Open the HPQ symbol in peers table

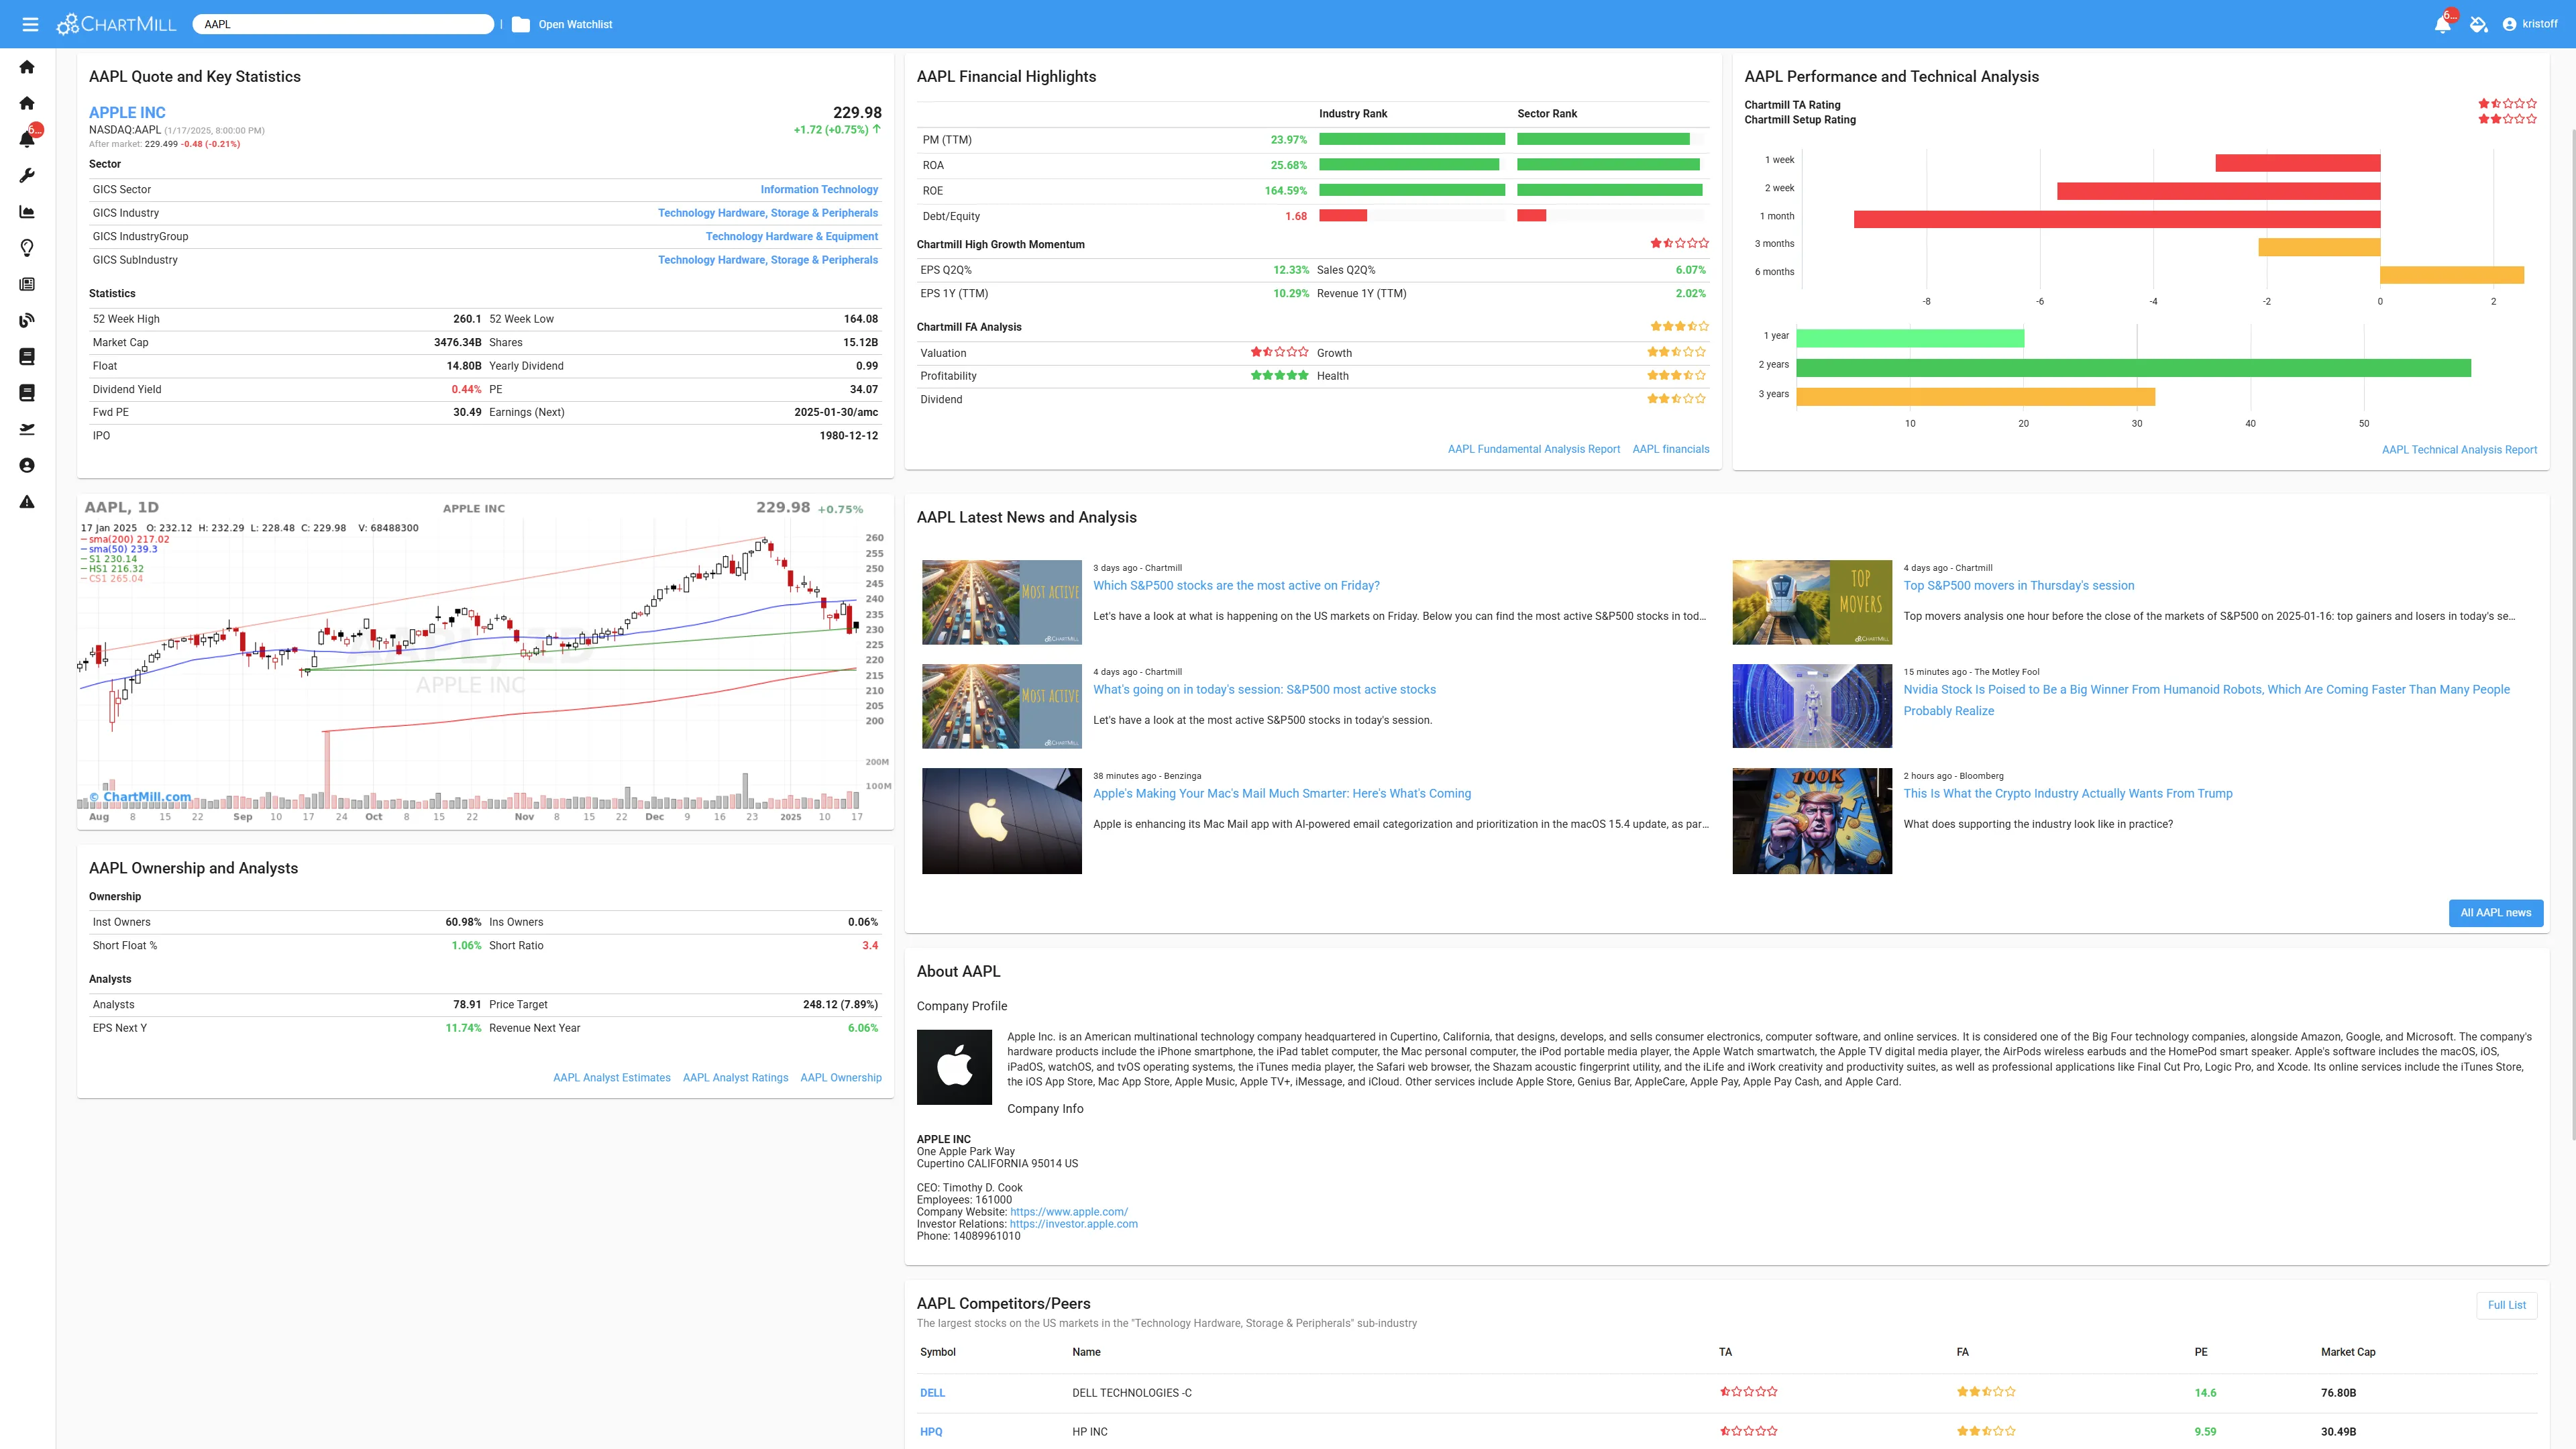(931, 1432)
